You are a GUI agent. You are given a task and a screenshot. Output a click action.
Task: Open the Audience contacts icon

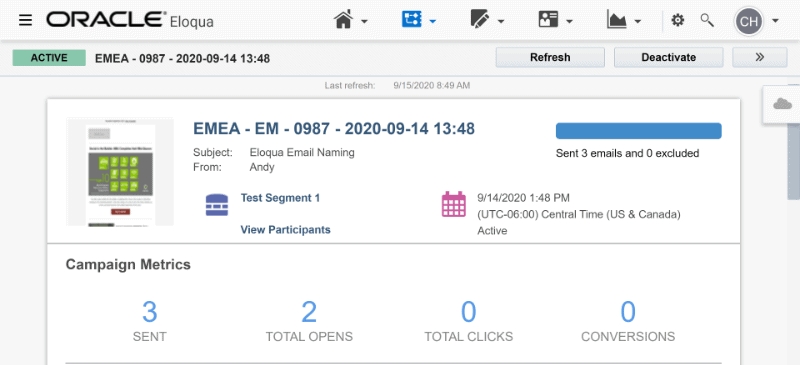click(x=548, y=20)
